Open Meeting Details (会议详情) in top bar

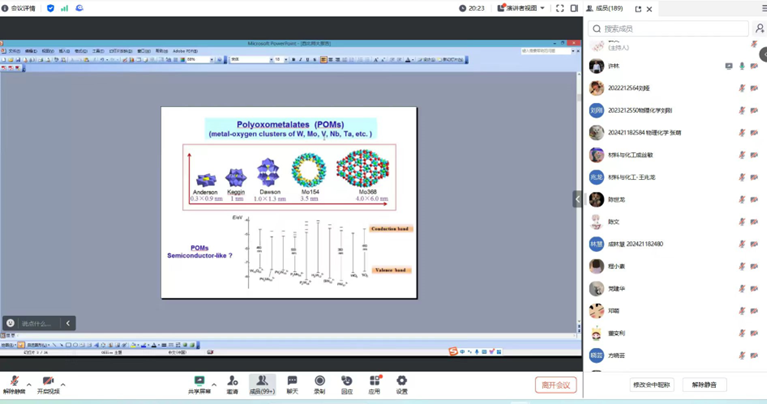click(20, 8)
